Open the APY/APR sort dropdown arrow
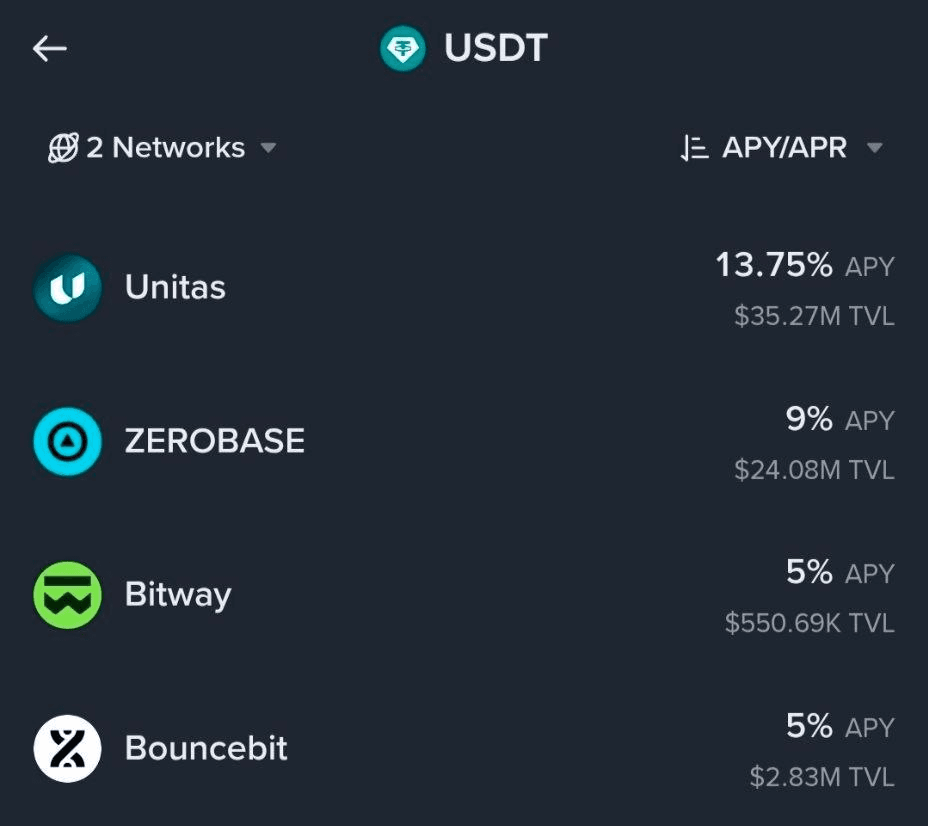This screenshot has width=928, height=826. [875, 148]
